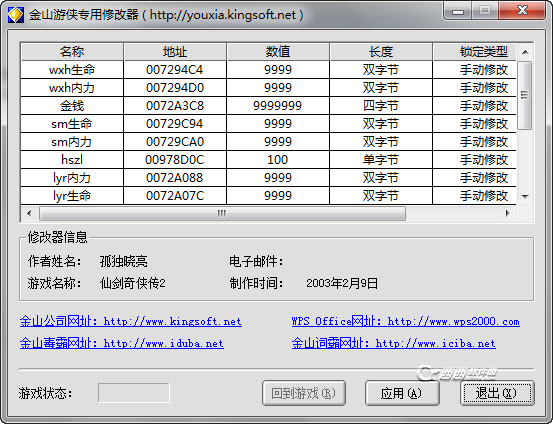Viewport: 553px width, 424px height.
Task: Open the 金山公司网址 kingsoft.net link
Action: (x=131, y=321)
